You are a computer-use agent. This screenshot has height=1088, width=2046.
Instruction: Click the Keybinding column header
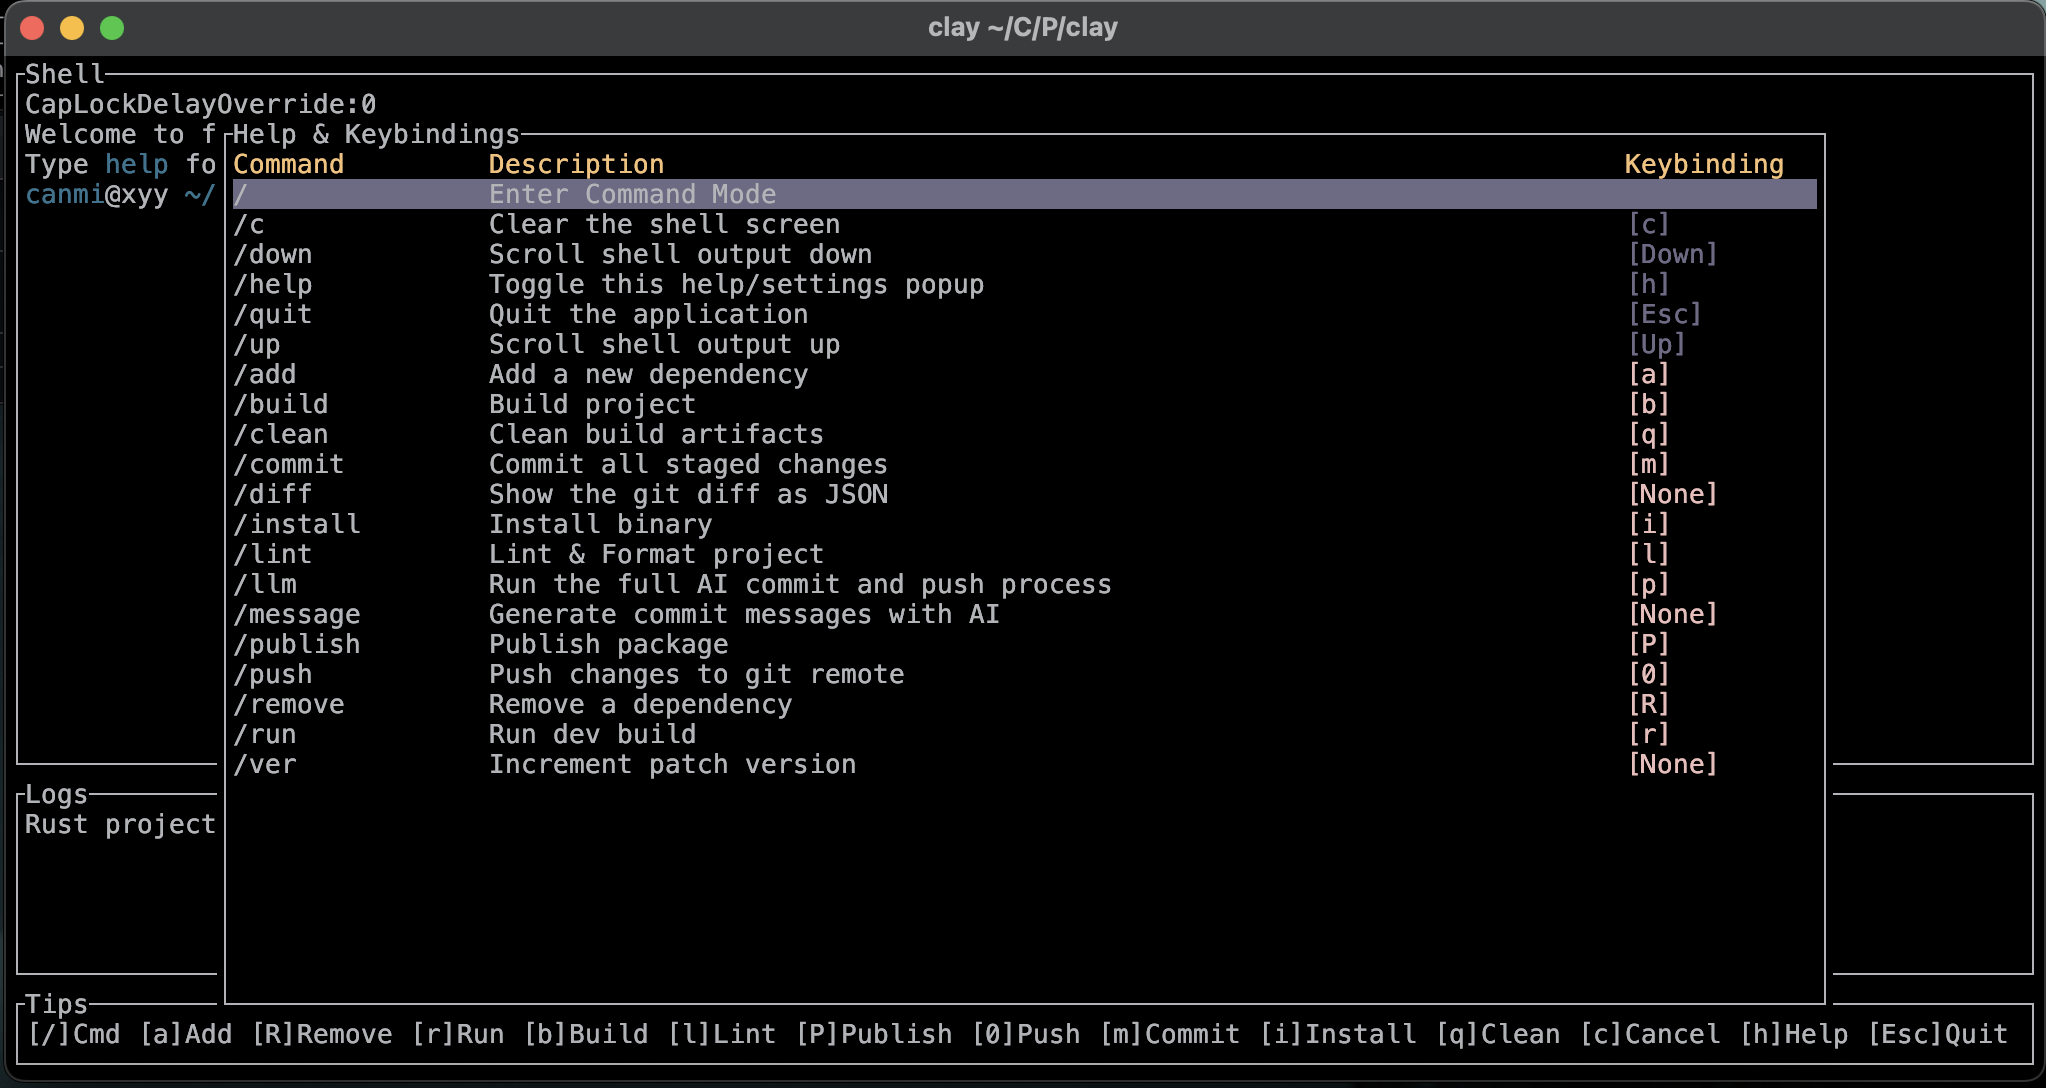tap(1703, 164)
